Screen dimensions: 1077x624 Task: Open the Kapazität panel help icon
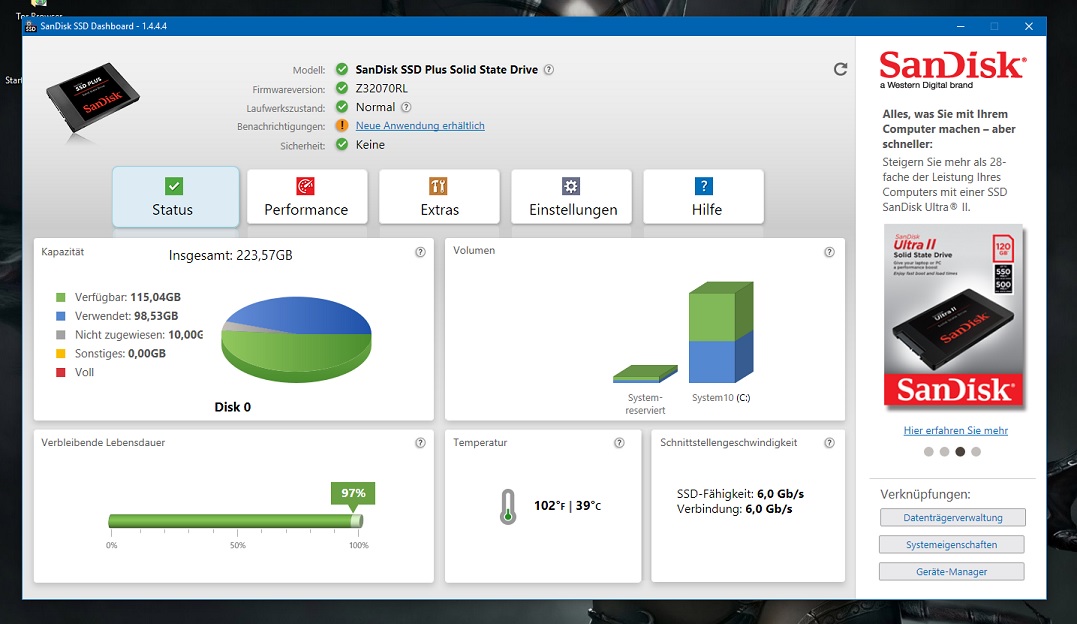(x=420, y=252)
